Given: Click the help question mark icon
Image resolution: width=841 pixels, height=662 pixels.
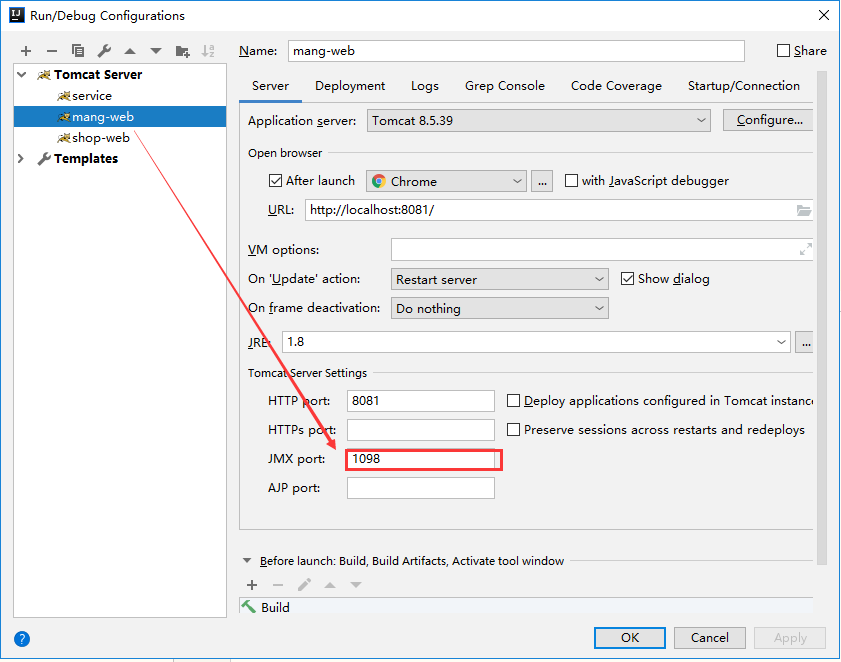Looking at the screenshot, I should point(22,638).
